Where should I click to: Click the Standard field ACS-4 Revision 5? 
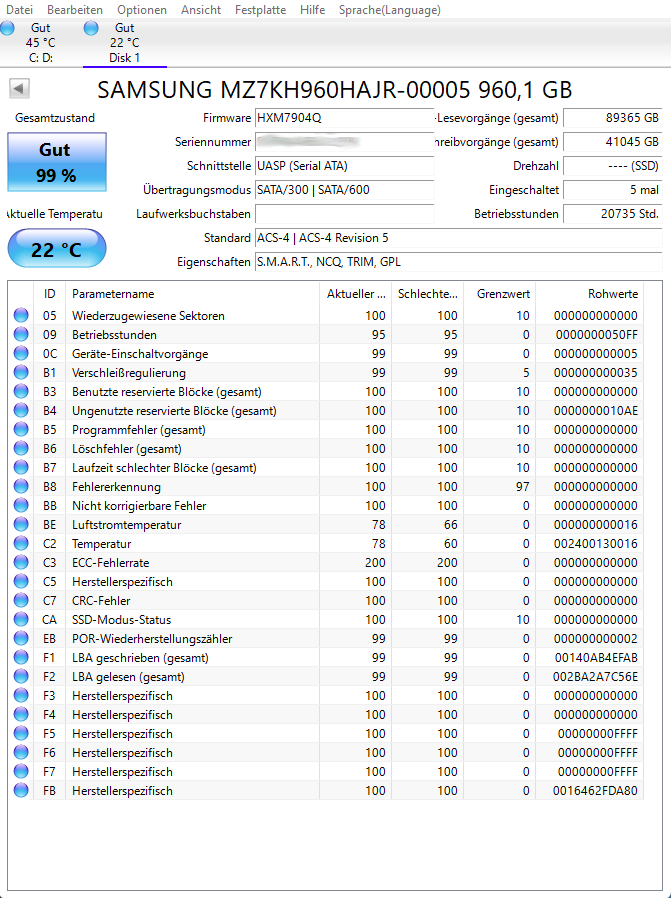coord(458,238)
